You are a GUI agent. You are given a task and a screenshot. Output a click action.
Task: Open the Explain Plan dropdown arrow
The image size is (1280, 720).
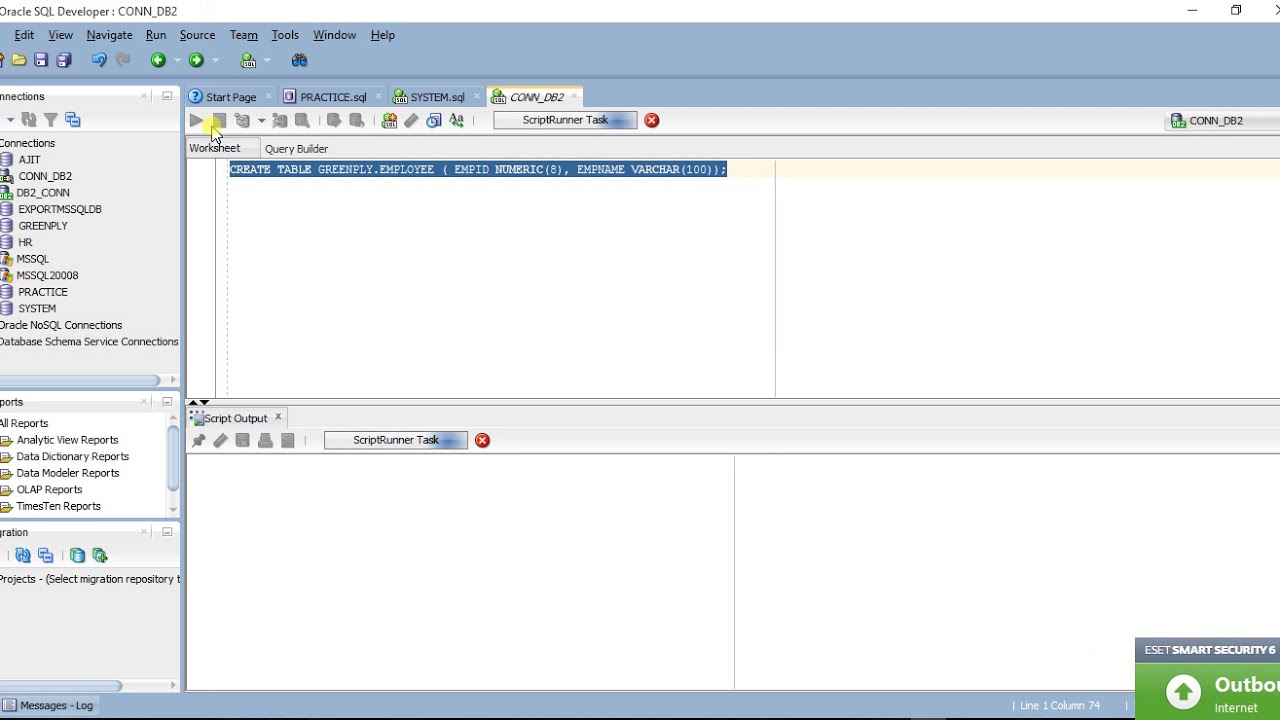261,120
